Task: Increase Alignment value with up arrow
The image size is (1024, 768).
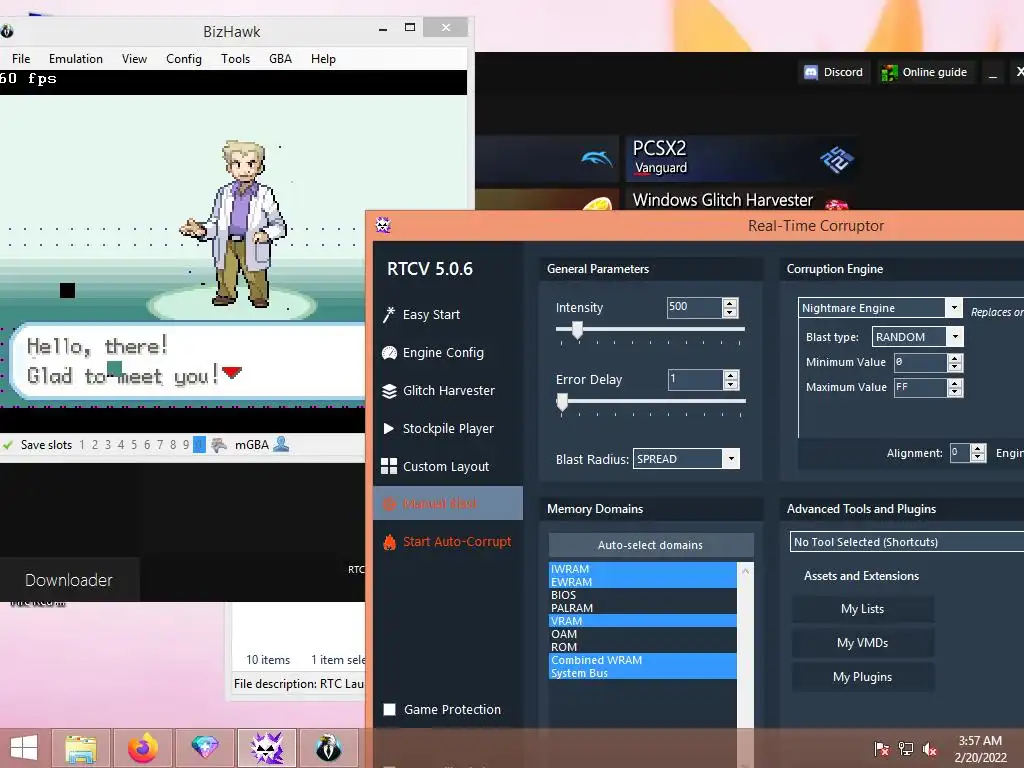Action: coord(978,449)
